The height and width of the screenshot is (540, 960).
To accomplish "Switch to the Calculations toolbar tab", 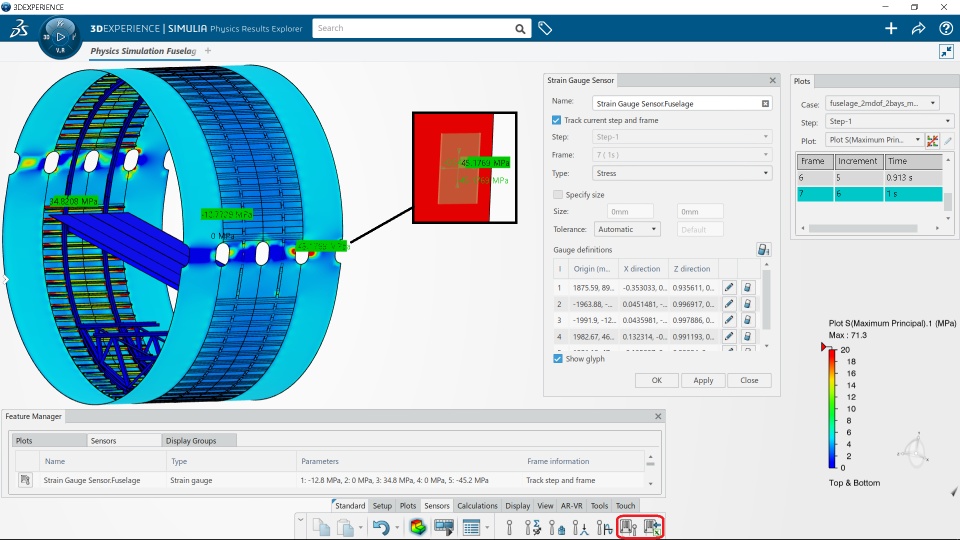I will point(477,506).
